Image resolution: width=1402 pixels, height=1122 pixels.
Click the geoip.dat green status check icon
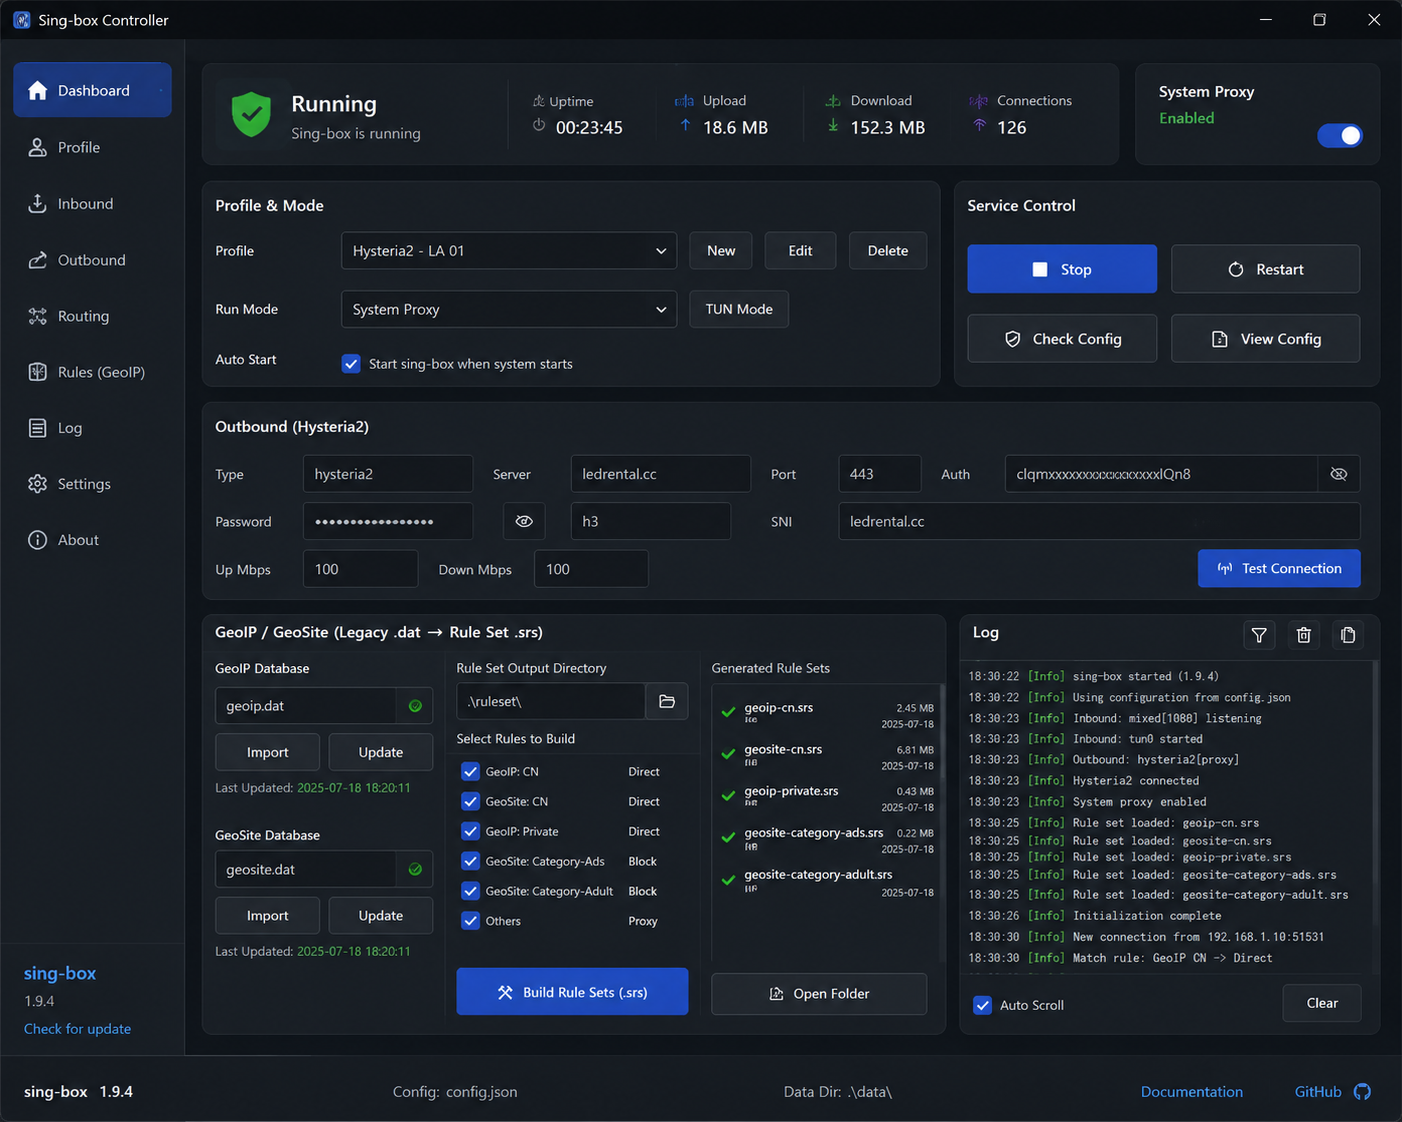415,706
